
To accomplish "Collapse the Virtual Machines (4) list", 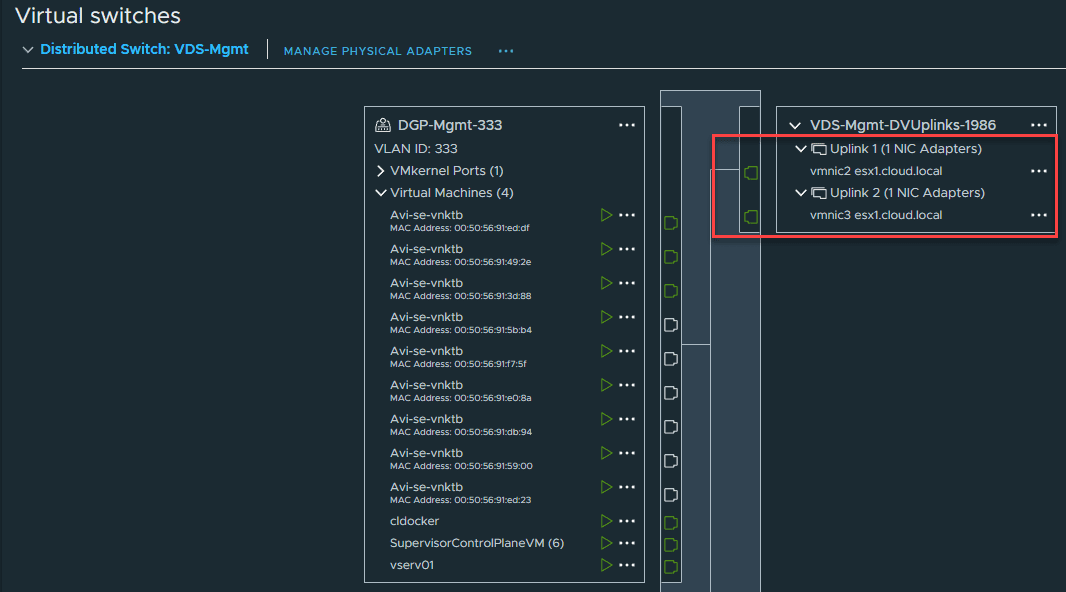I will pos(381,192).
